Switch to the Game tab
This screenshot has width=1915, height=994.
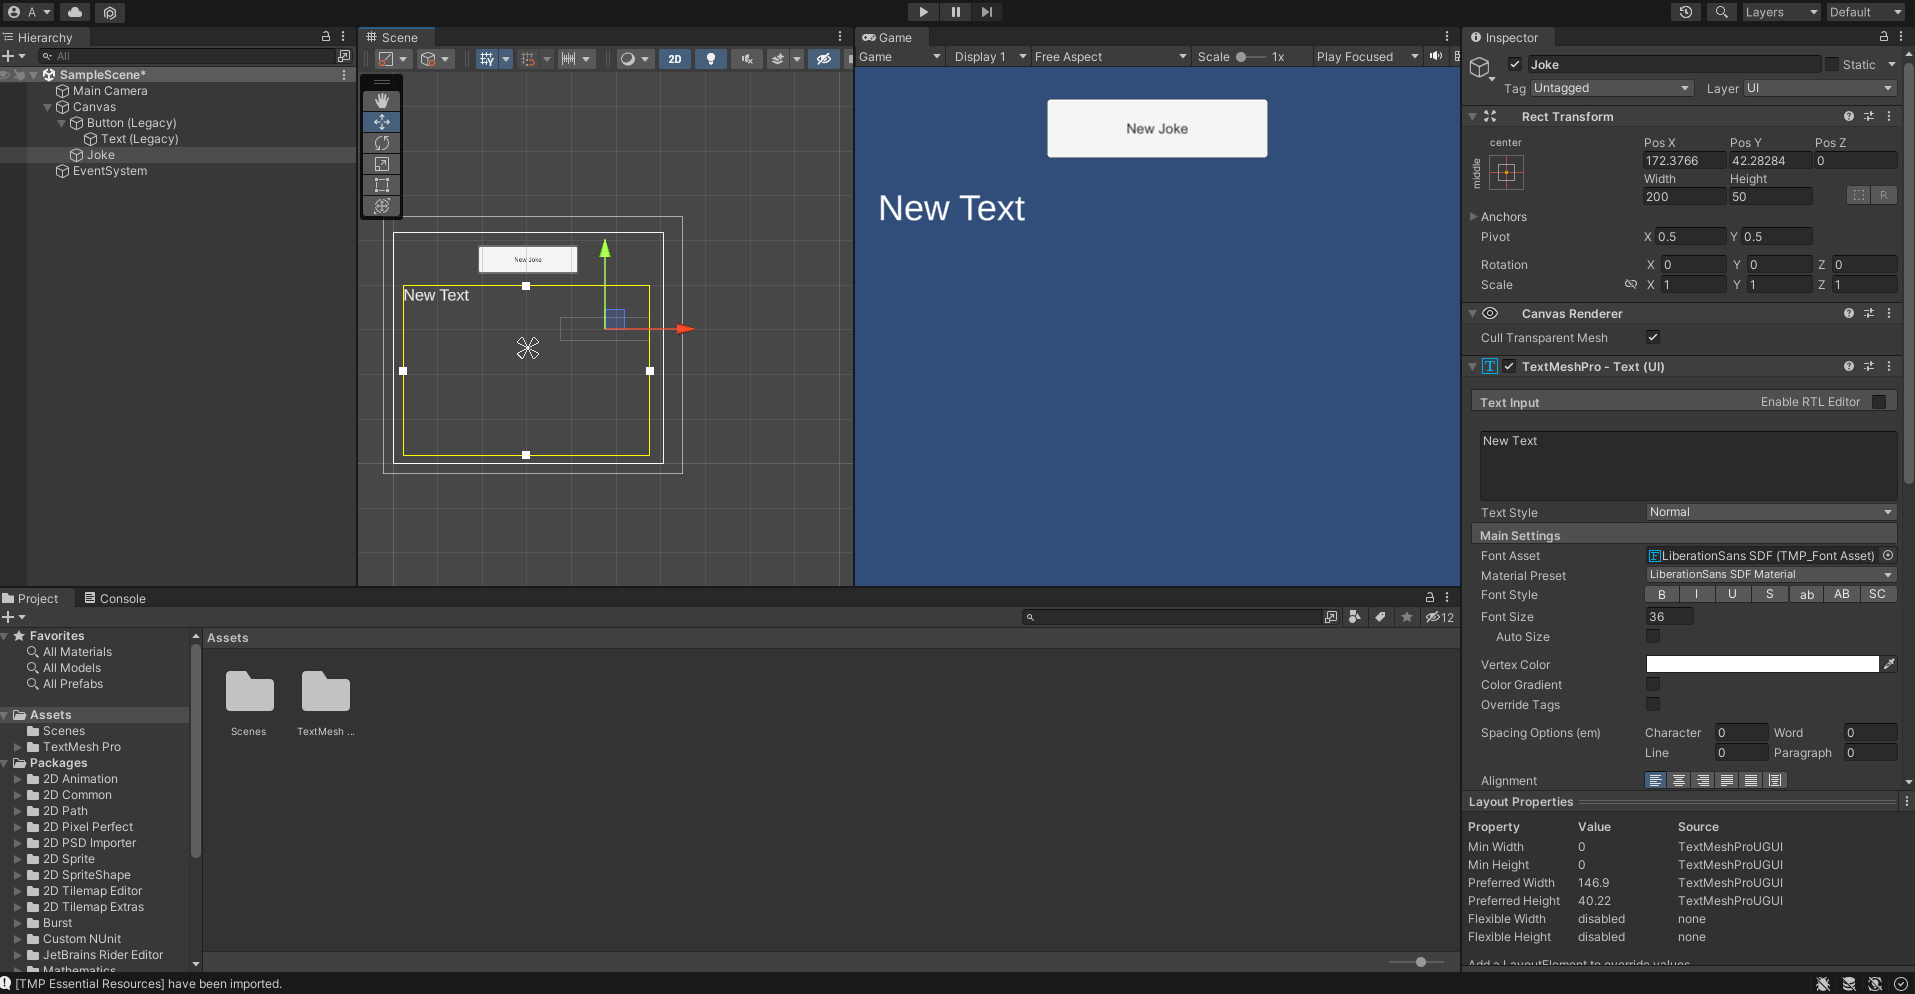[x=887, y=38]
